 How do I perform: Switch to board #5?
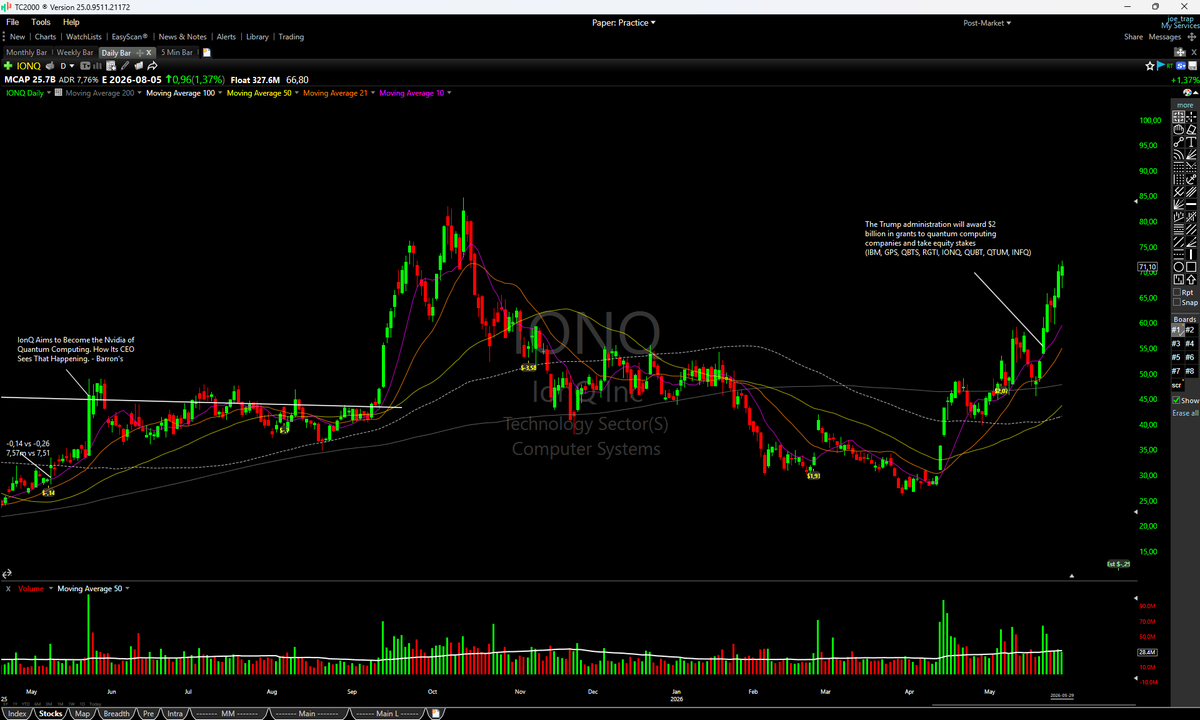click(x=1178, y=357)
